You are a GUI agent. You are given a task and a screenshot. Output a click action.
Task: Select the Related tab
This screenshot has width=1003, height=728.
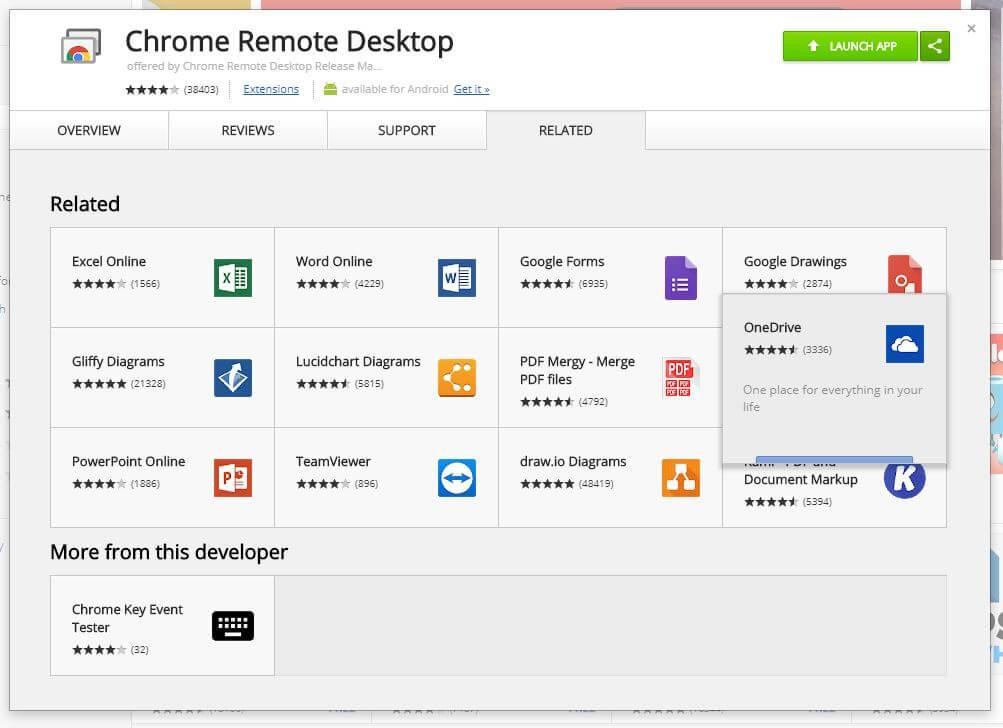click(x=565, y=131)
